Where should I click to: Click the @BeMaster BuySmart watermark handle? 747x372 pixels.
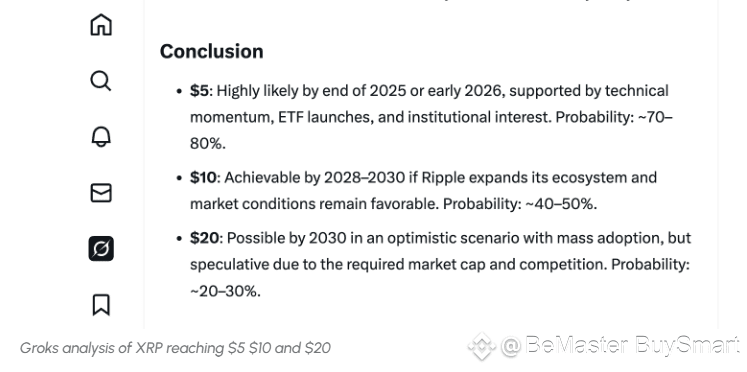[x=620, y=345]
